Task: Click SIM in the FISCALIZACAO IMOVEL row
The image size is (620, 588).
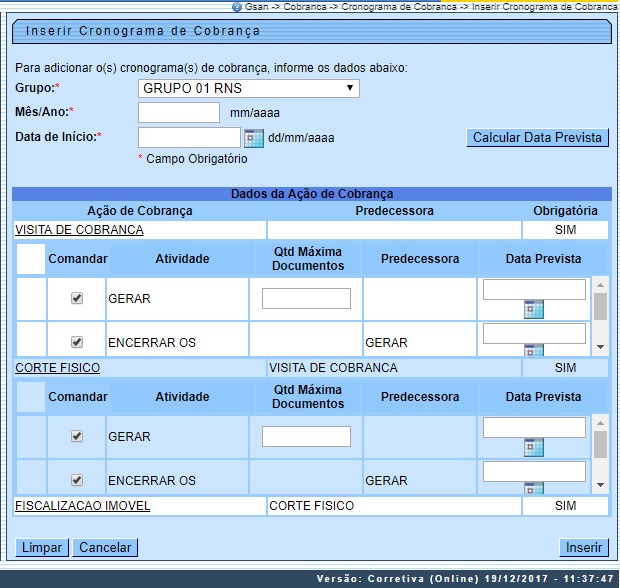Action: (565, 506)
